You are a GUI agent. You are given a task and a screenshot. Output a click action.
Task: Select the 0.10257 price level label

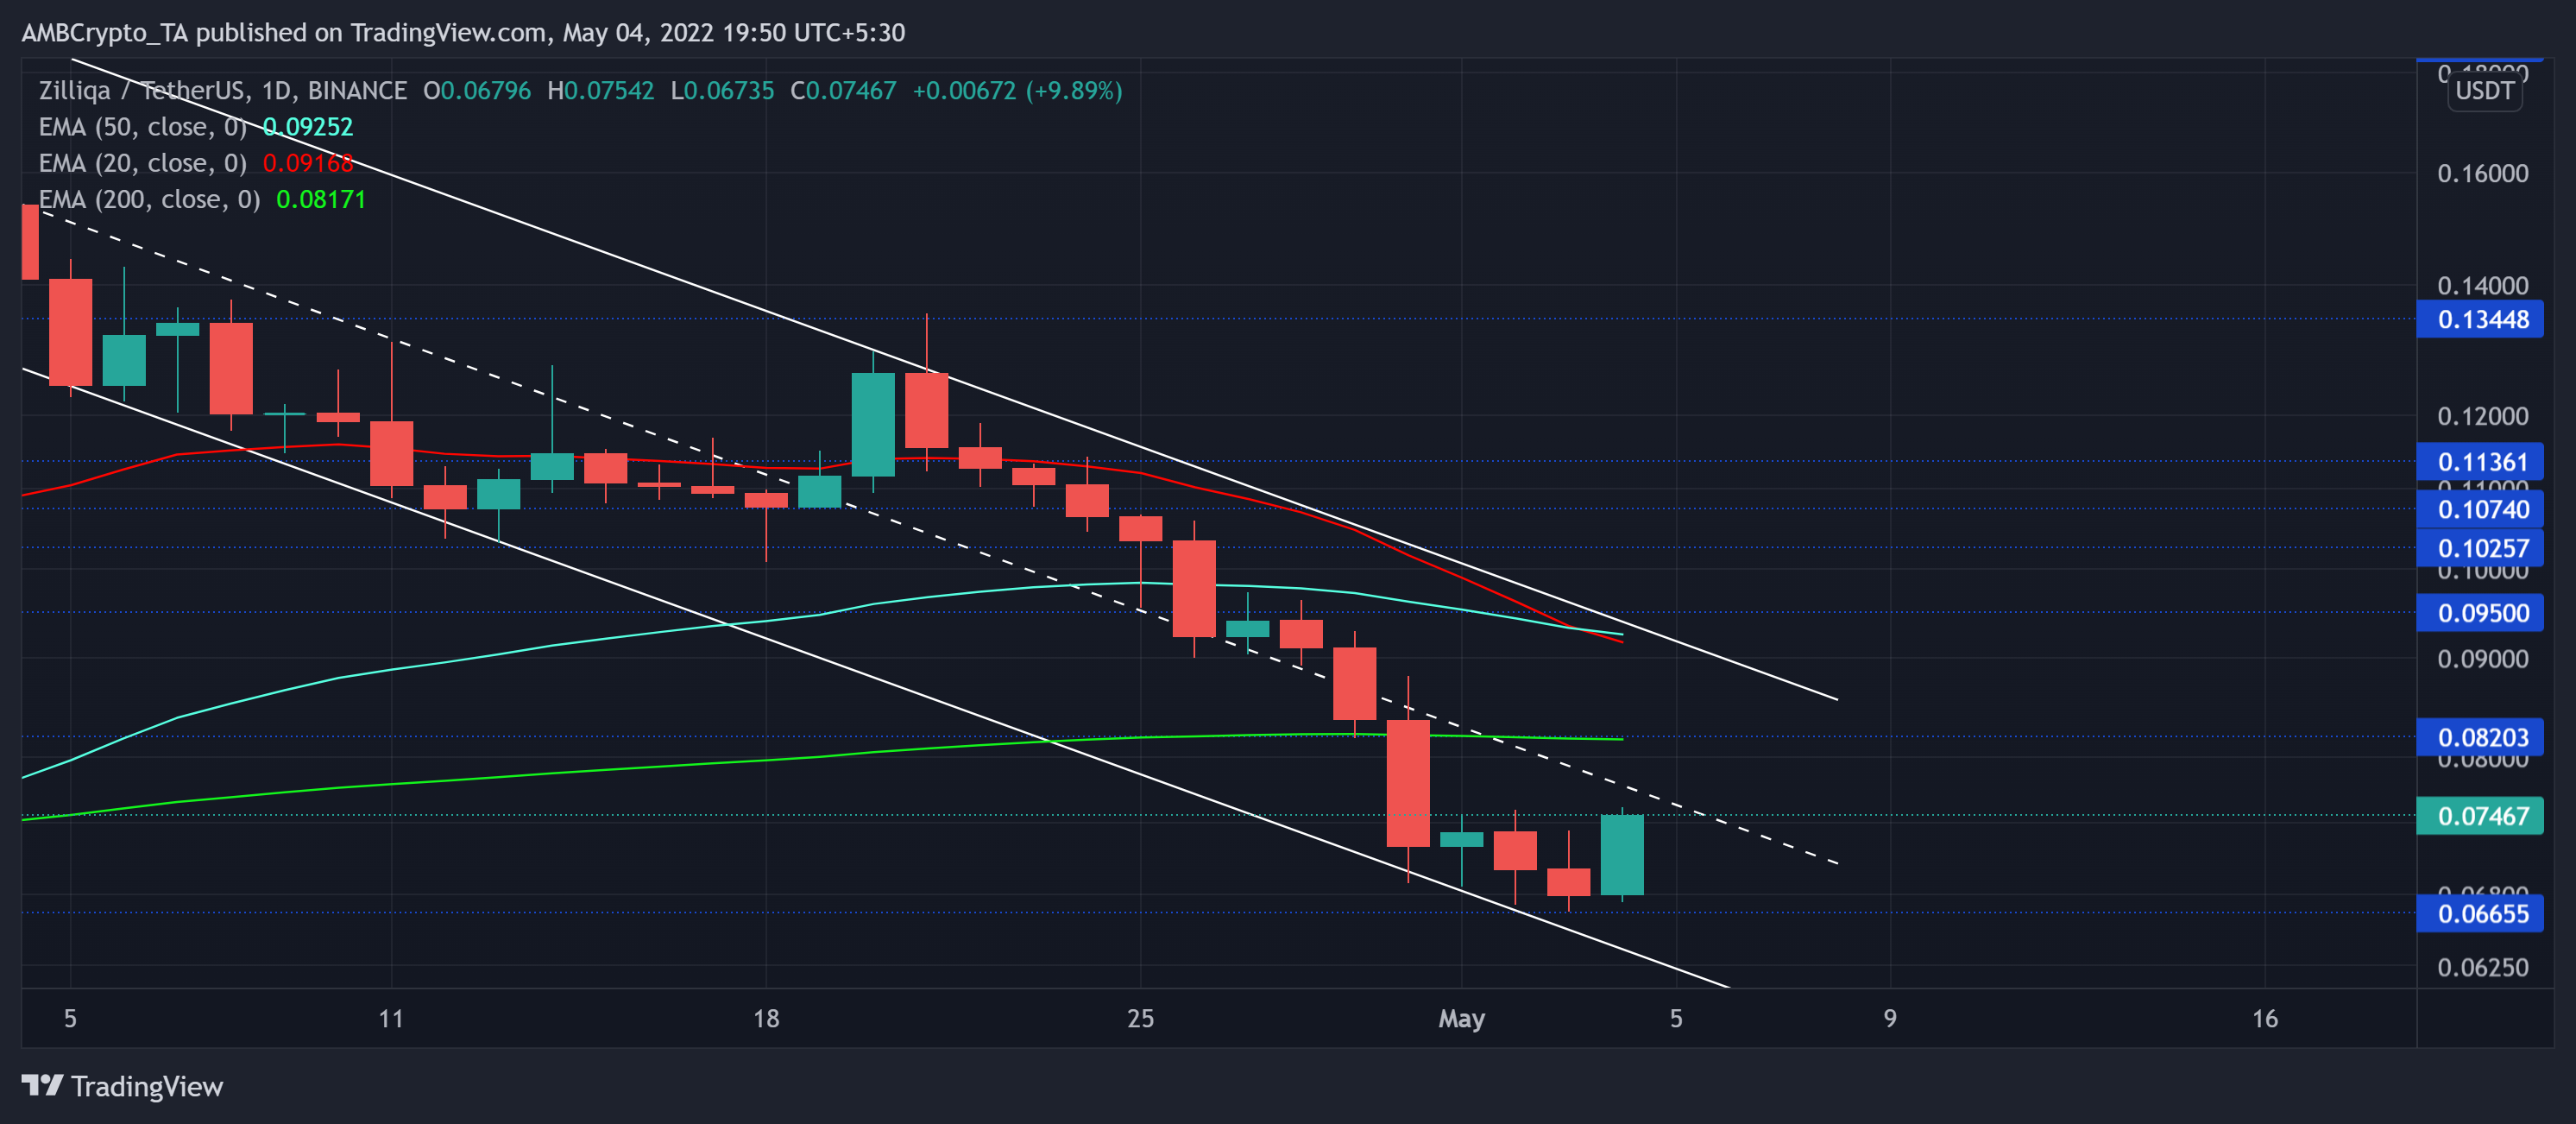point(2479,548)
